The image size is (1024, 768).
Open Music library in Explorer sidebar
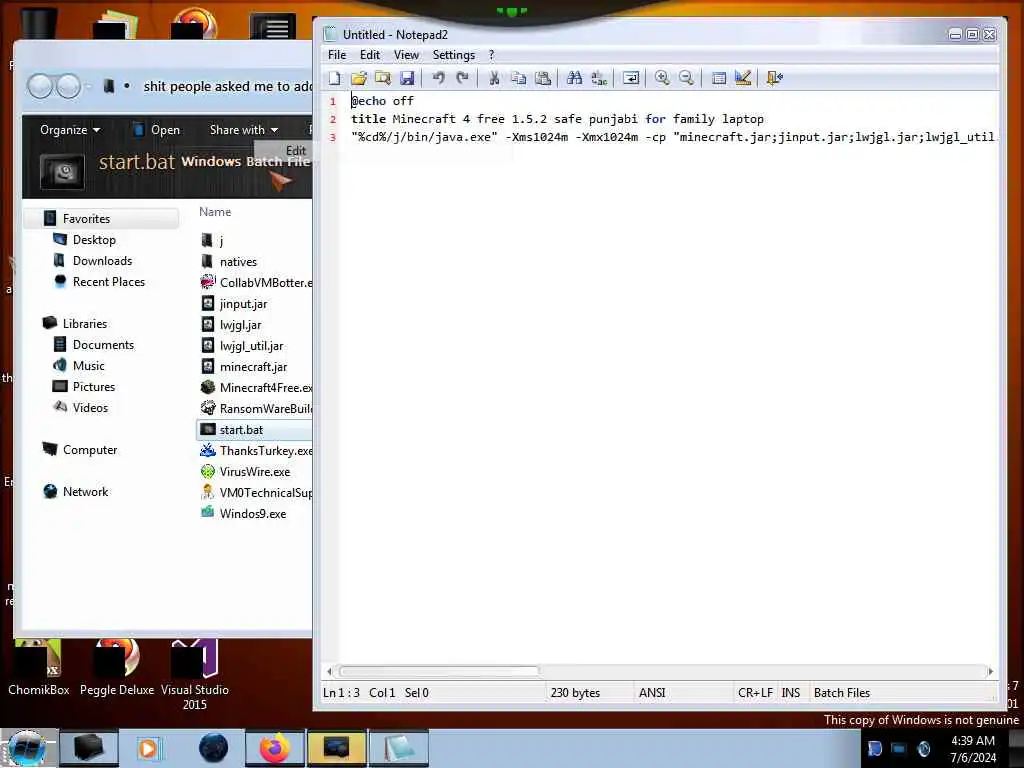(x=88, y=366)
